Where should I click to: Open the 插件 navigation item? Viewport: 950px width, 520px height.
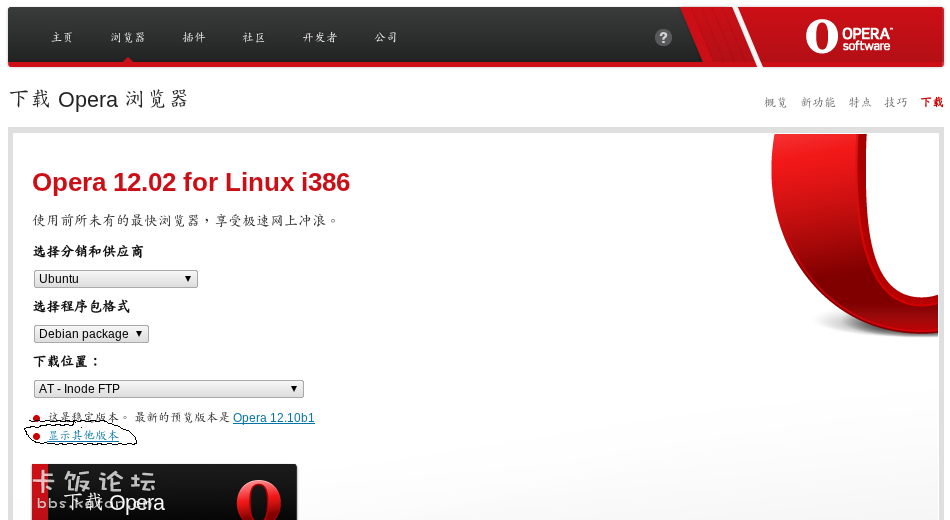tap(194, 38)
